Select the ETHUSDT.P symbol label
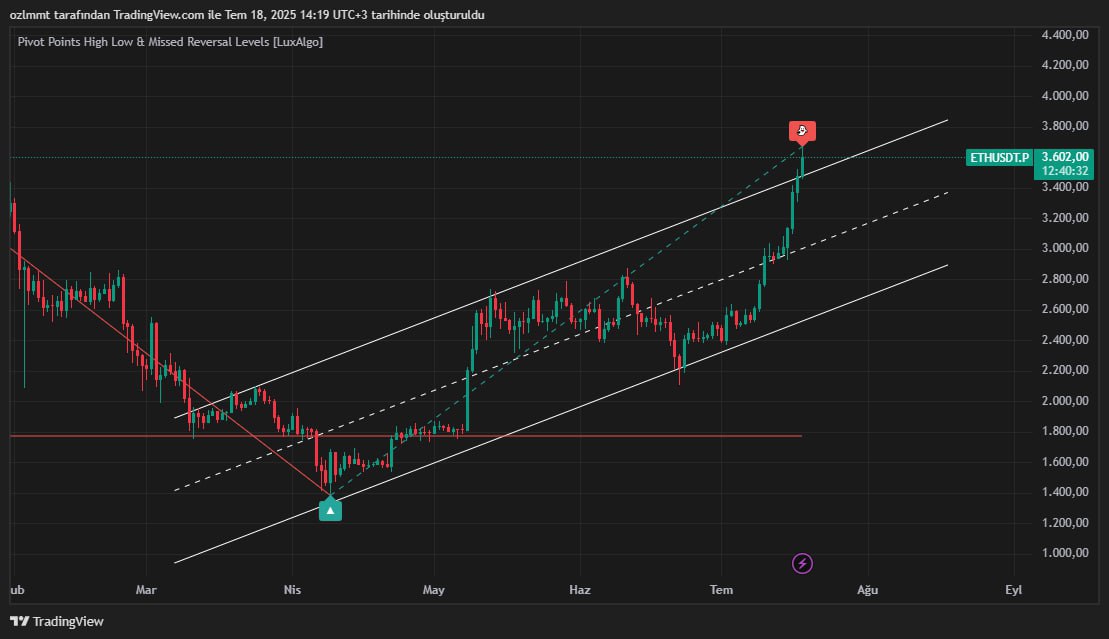Image resolution: width=1109 pixels, height=639 pixels. coord(999,157)
